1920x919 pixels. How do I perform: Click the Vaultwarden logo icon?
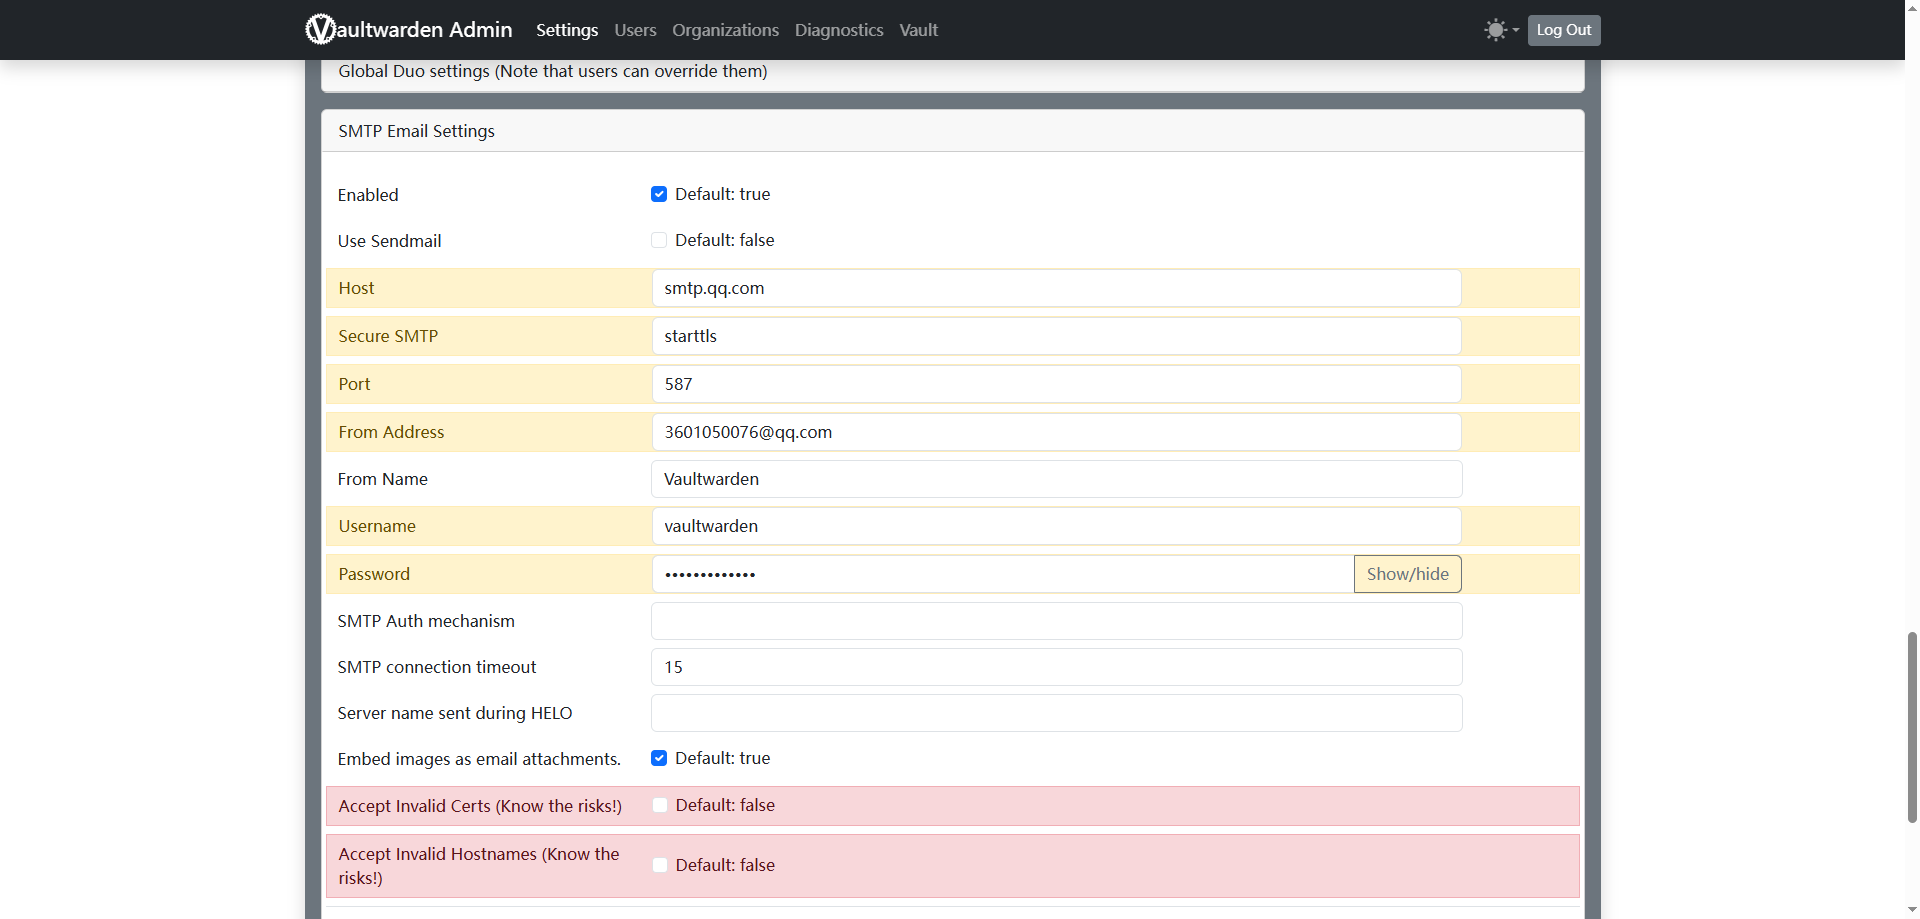click(x=320, y=30)
